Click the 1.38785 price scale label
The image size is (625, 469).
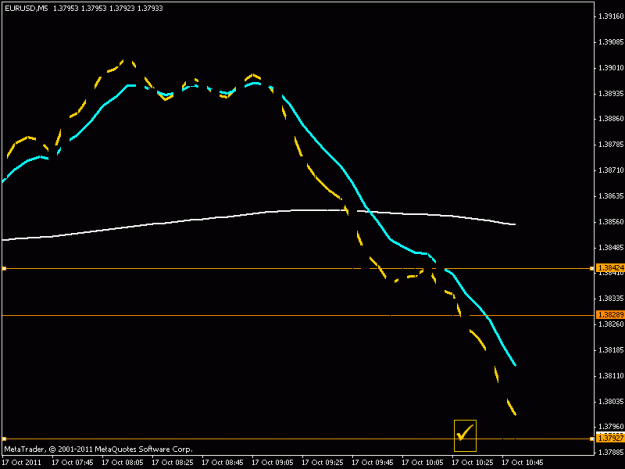pos(611,144)
